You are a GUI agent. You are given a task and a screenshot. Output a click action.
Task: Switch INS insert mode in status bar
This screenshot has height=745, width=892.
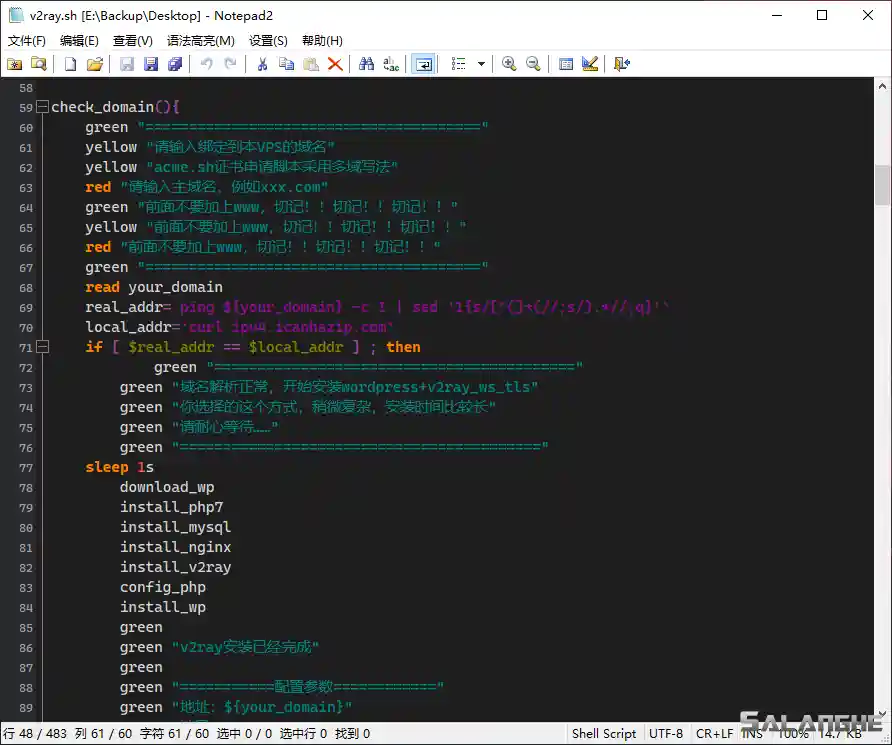tap(751, 733)
